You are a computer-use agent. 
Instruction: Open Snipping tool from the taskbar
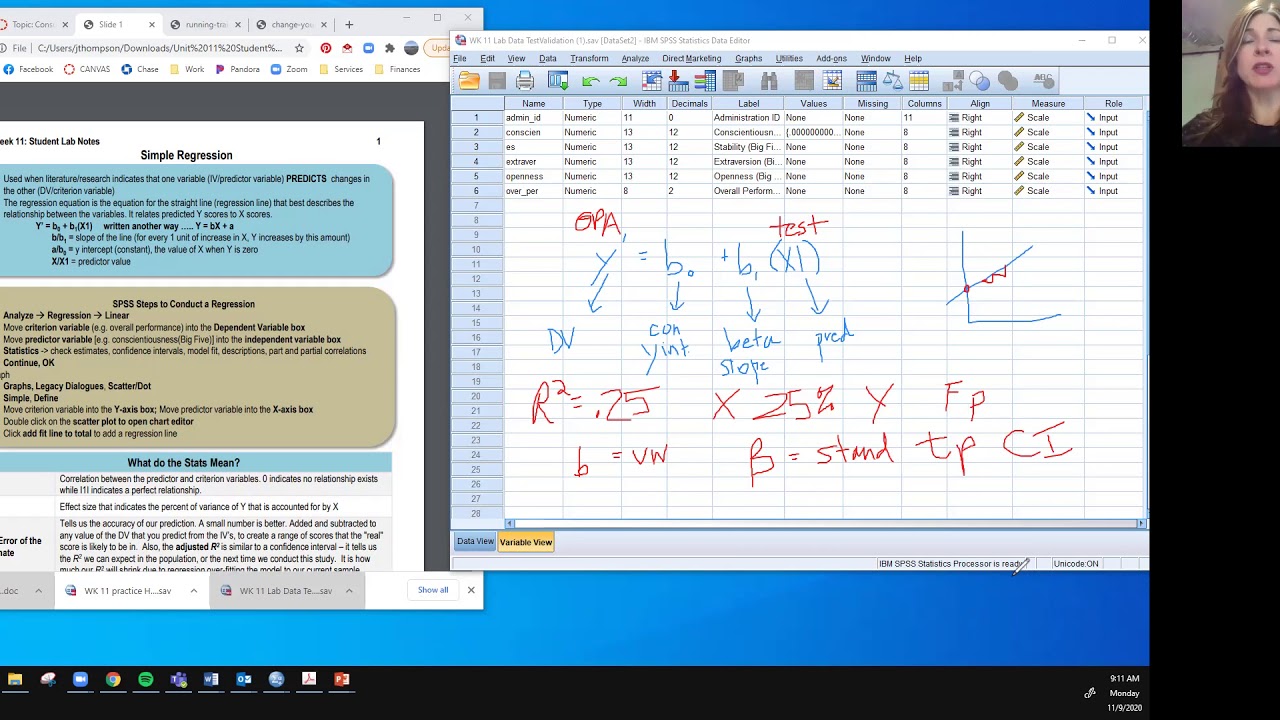pyautogui.click(x=48, y=680)
